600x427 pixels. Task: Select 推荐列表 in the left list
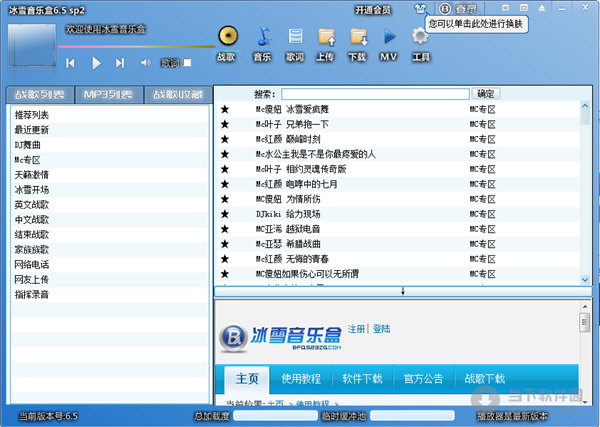click(32, 115)
